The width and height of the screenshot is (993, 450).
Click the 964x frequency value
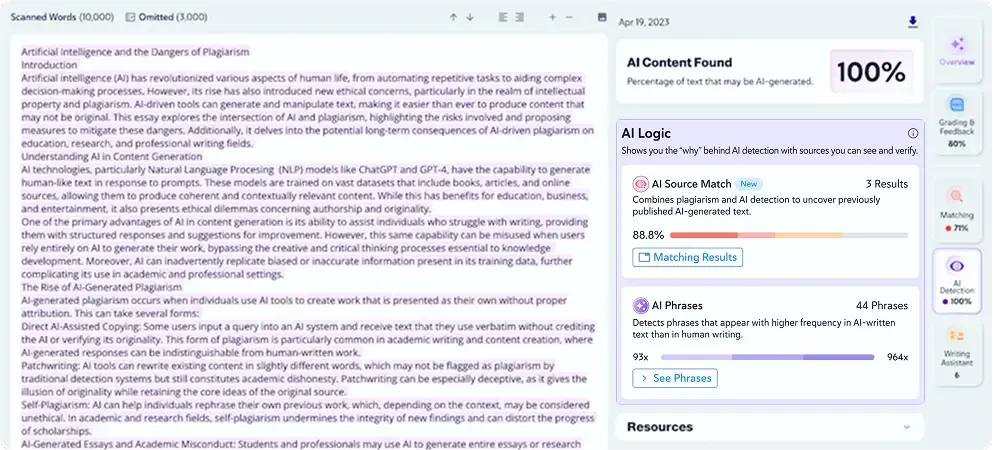point(897,357)
